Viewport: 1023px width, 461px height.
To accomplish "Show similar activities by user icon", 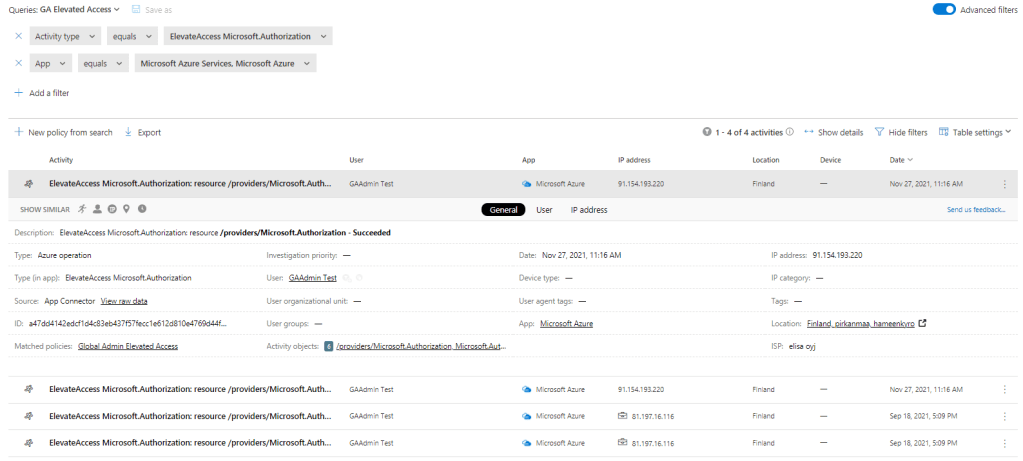I will [x=97, y=209].
